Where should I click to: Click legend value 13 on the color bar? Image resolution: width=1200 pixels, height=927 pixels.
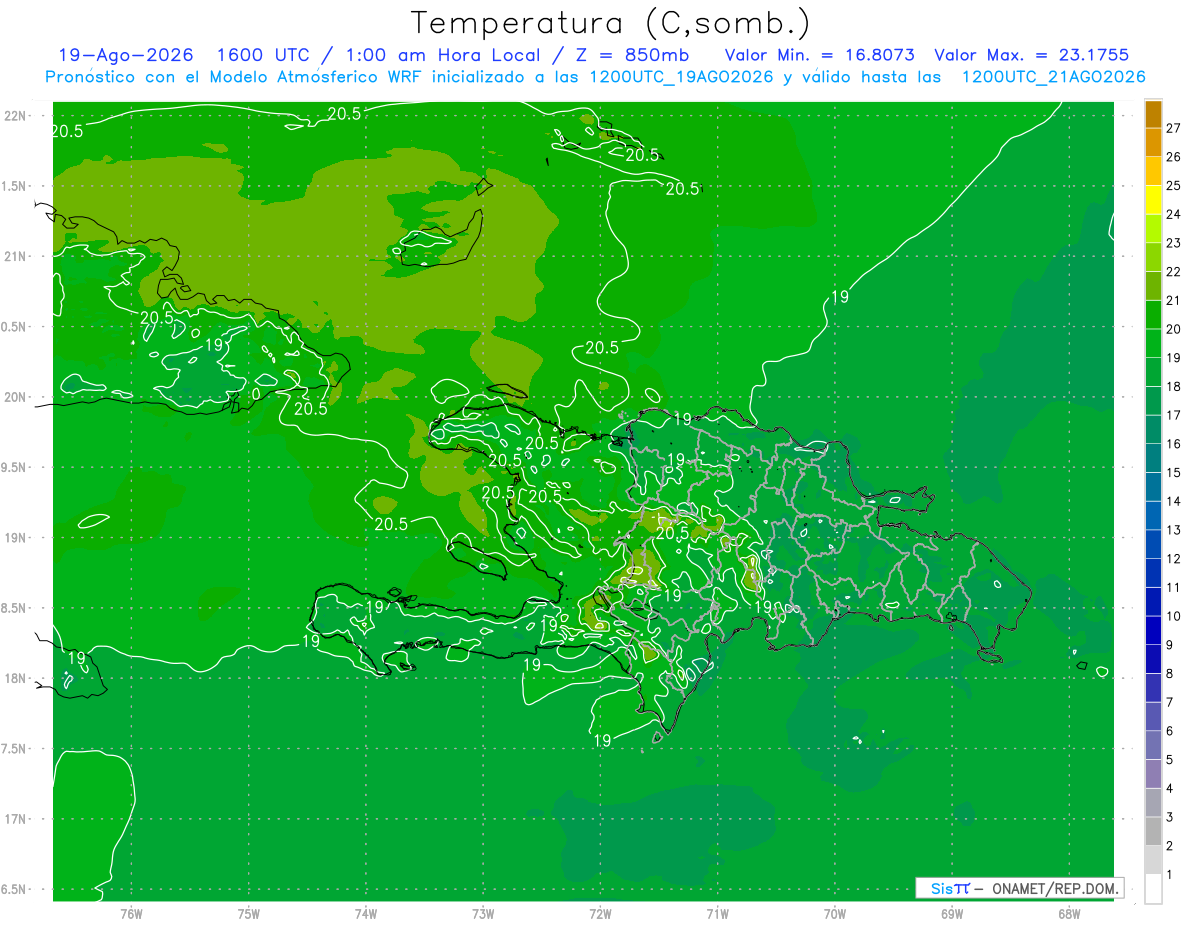point(1175,530)
